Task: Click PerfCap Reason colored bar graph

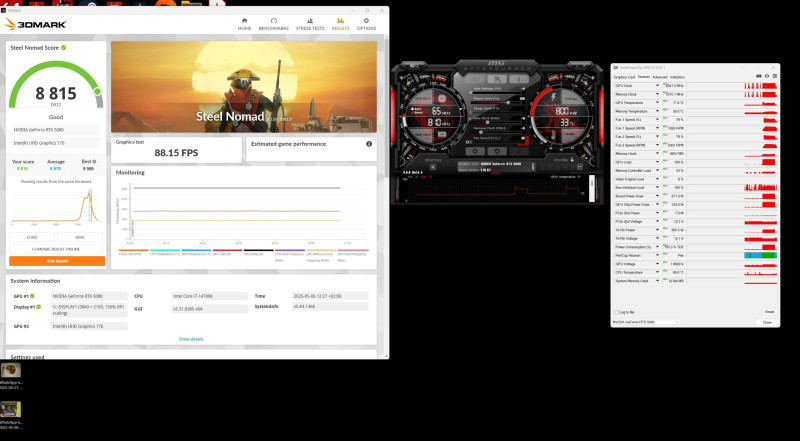Action: [x=760, y=255]
